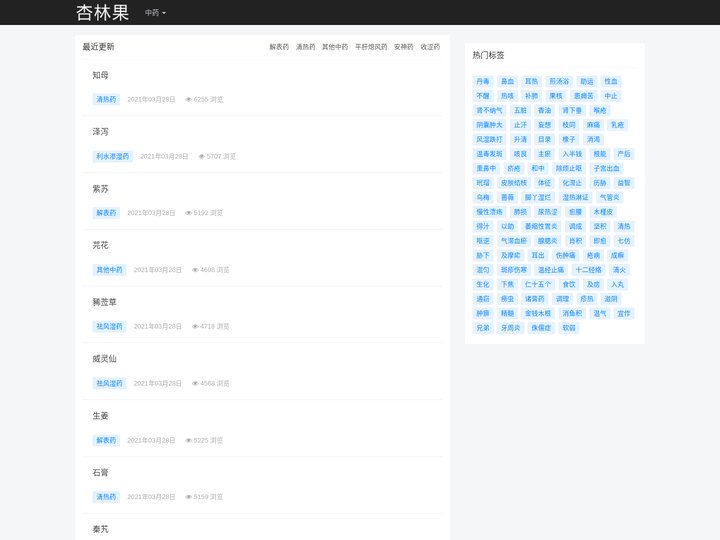The height and width of the screenshot is (540, 720).
Task: Click the 利水渗湿药 badge under 泽泻
Action: (112, 156)
